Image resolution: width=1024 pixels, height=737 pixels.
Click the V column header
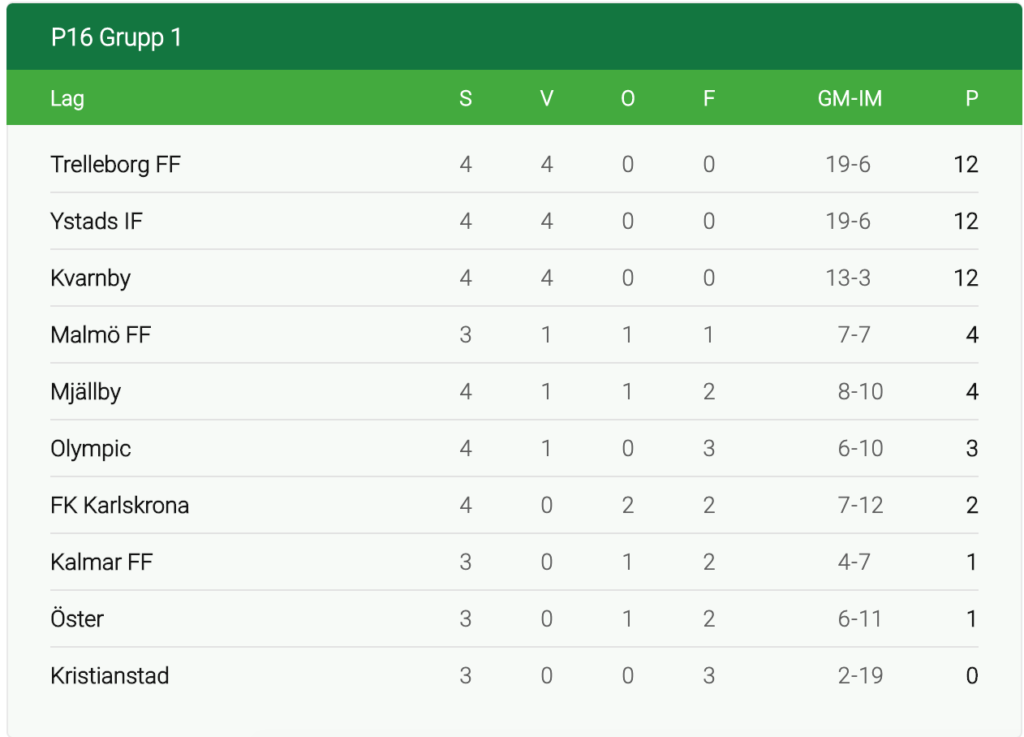[x=547, y=99]
